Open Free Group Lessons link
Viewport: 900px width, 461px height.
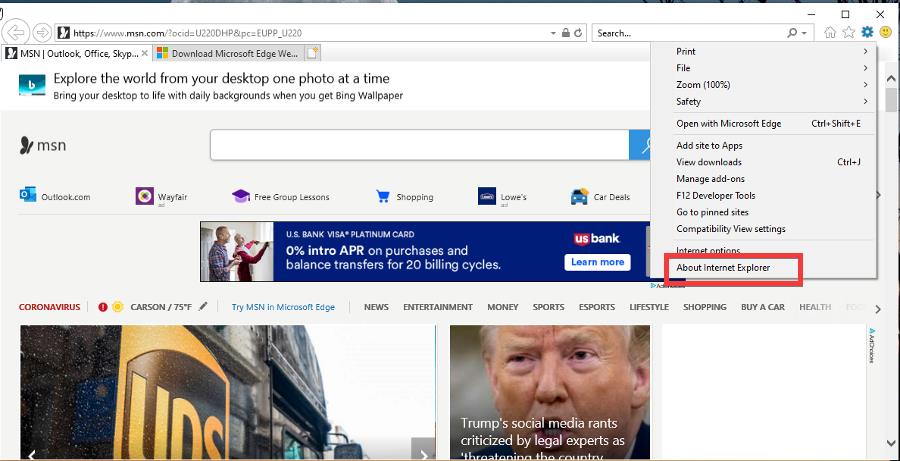(x=281, y=197)
